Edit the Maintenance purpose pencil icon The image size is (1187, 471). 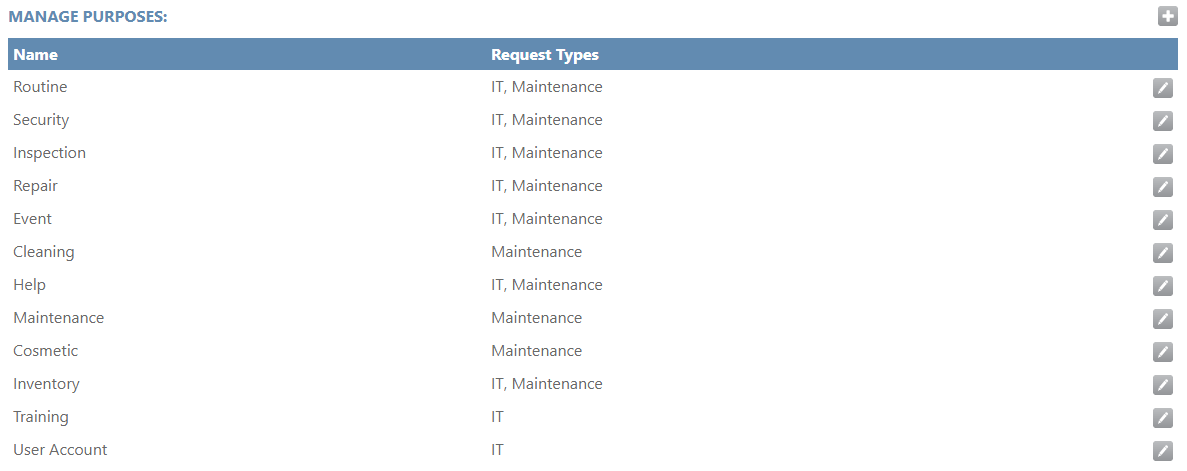click(1163, 319)
